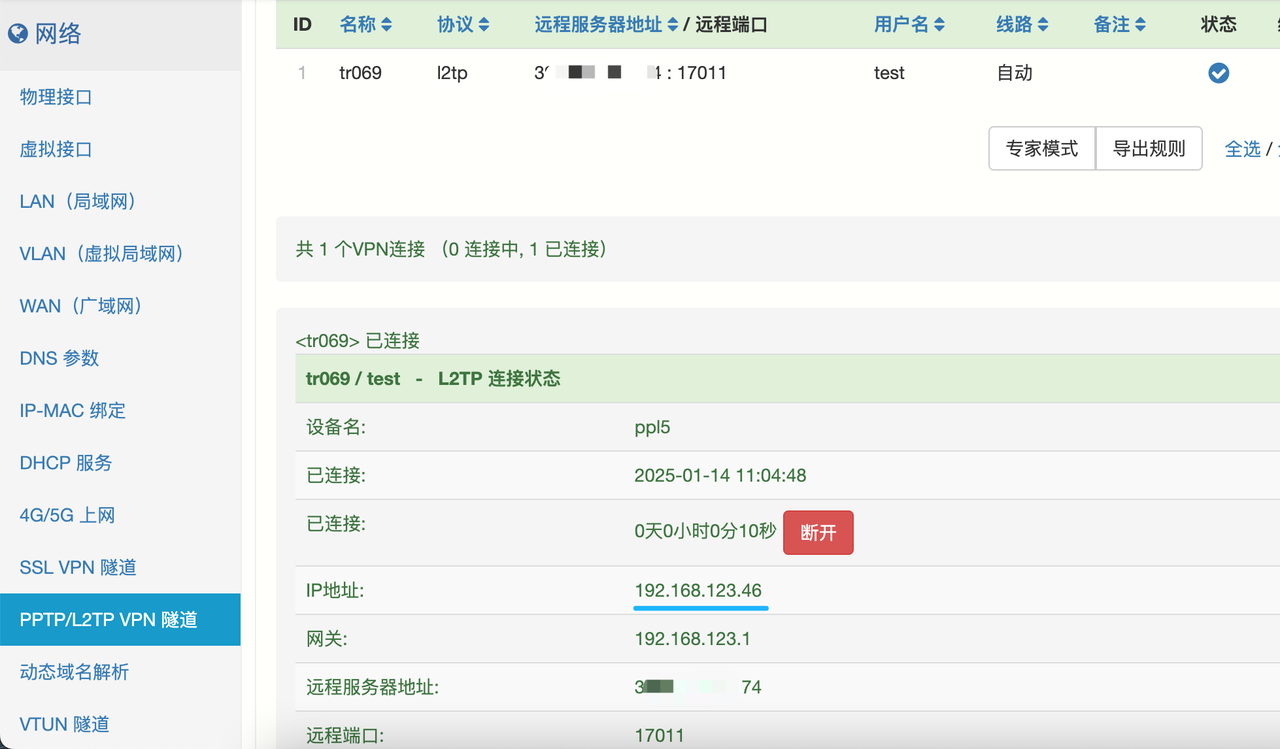1280x749 pixels.
Task: Click the 专家模式 button
Action: pos(1041,149)
